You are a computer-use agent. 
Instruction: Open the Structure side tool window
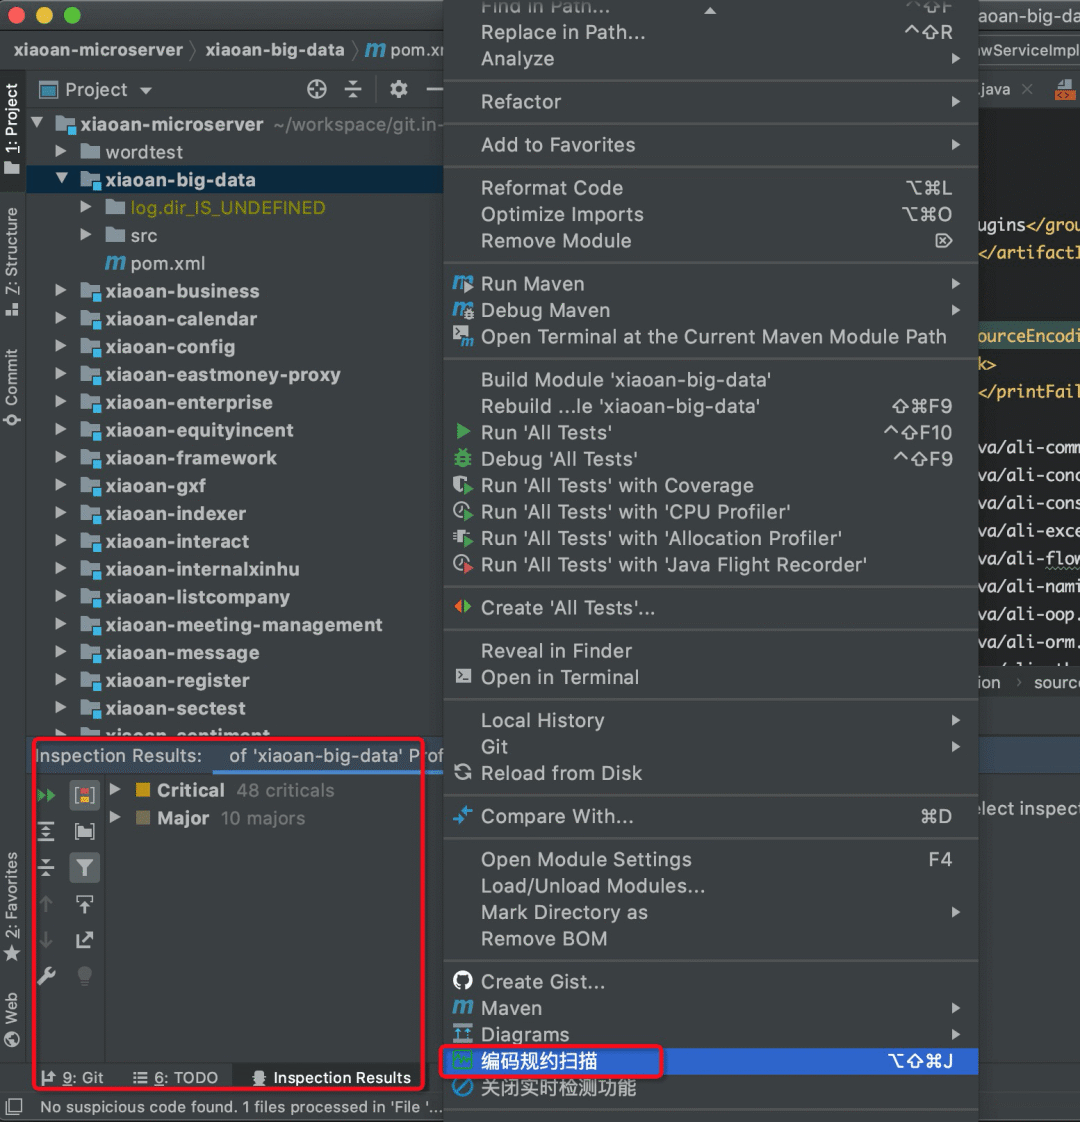coord(12,261)
